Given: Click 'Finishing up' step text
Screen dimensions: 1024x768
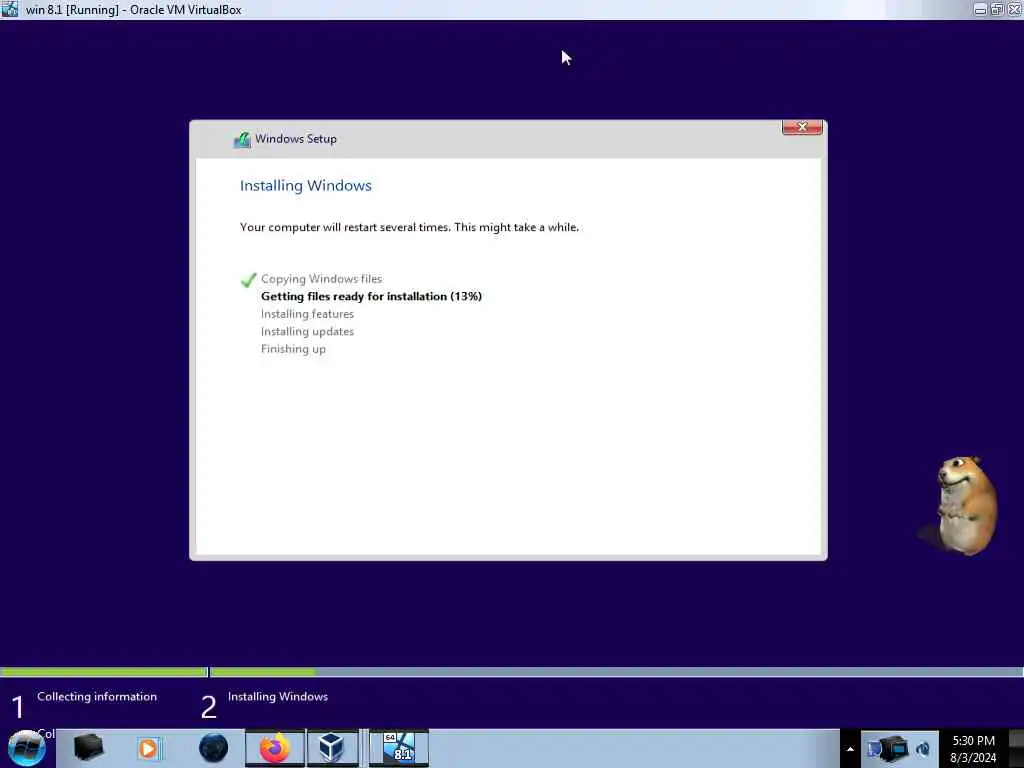Looking at the screenshot, I should (293, 349).
